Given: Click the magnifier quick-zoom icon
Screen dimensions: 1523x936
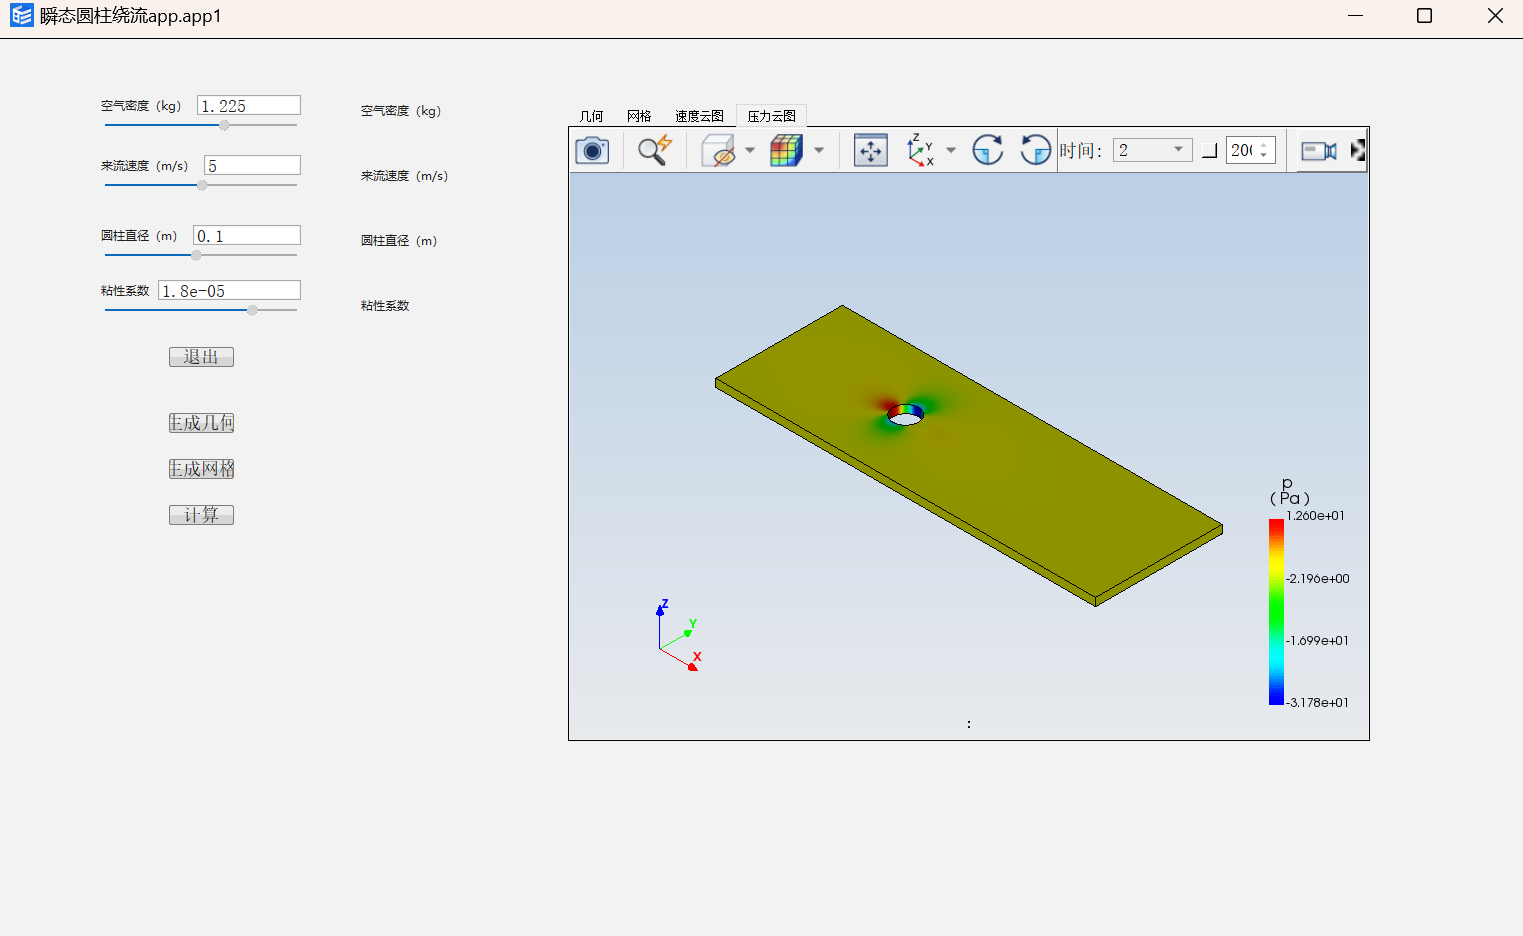Looking at the screenshot, I should [x=655, y=151].
